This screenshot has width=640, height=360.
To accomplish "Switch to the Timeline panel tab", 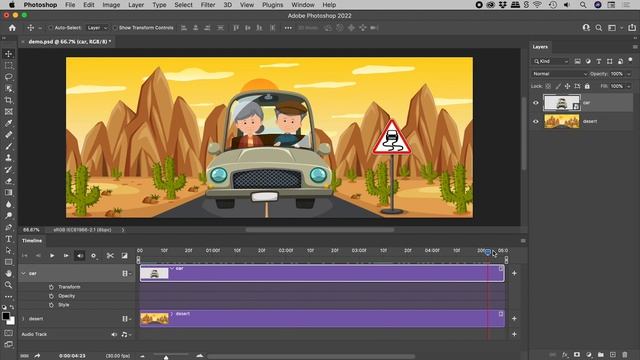I will (32, 241).
